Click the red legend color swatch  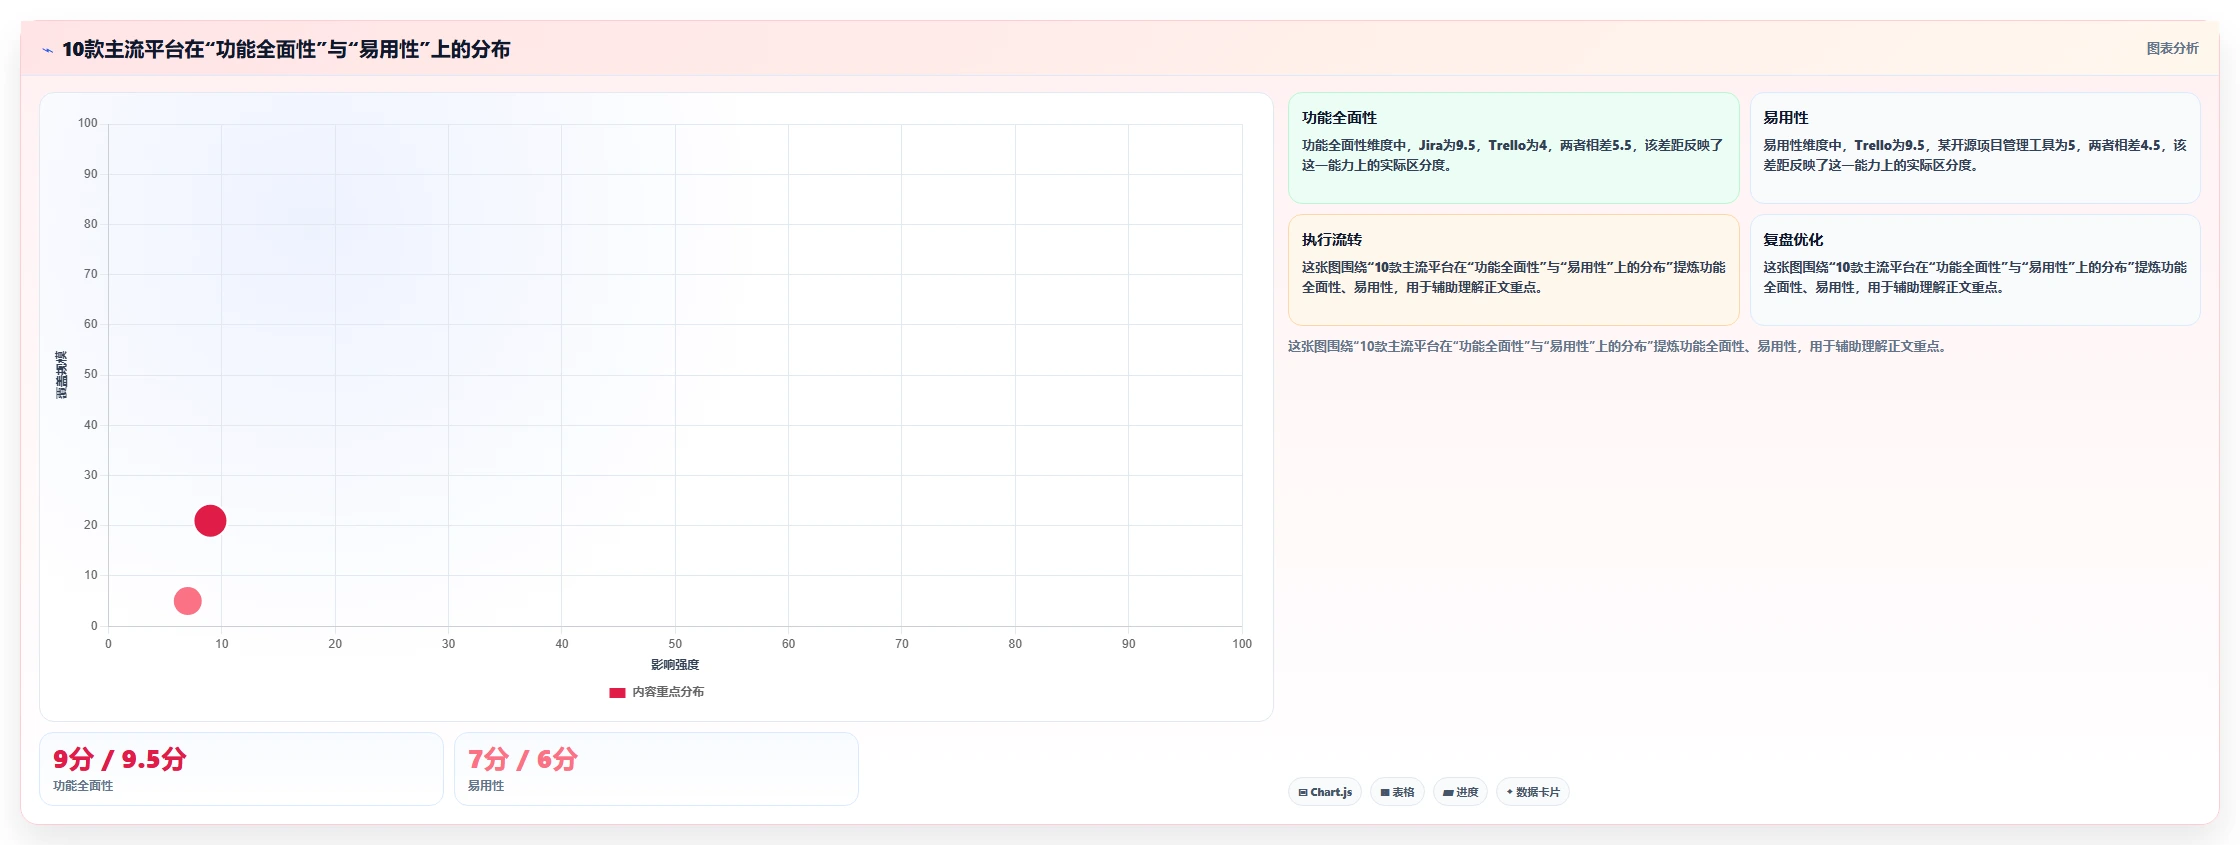[x=617, y=692]
